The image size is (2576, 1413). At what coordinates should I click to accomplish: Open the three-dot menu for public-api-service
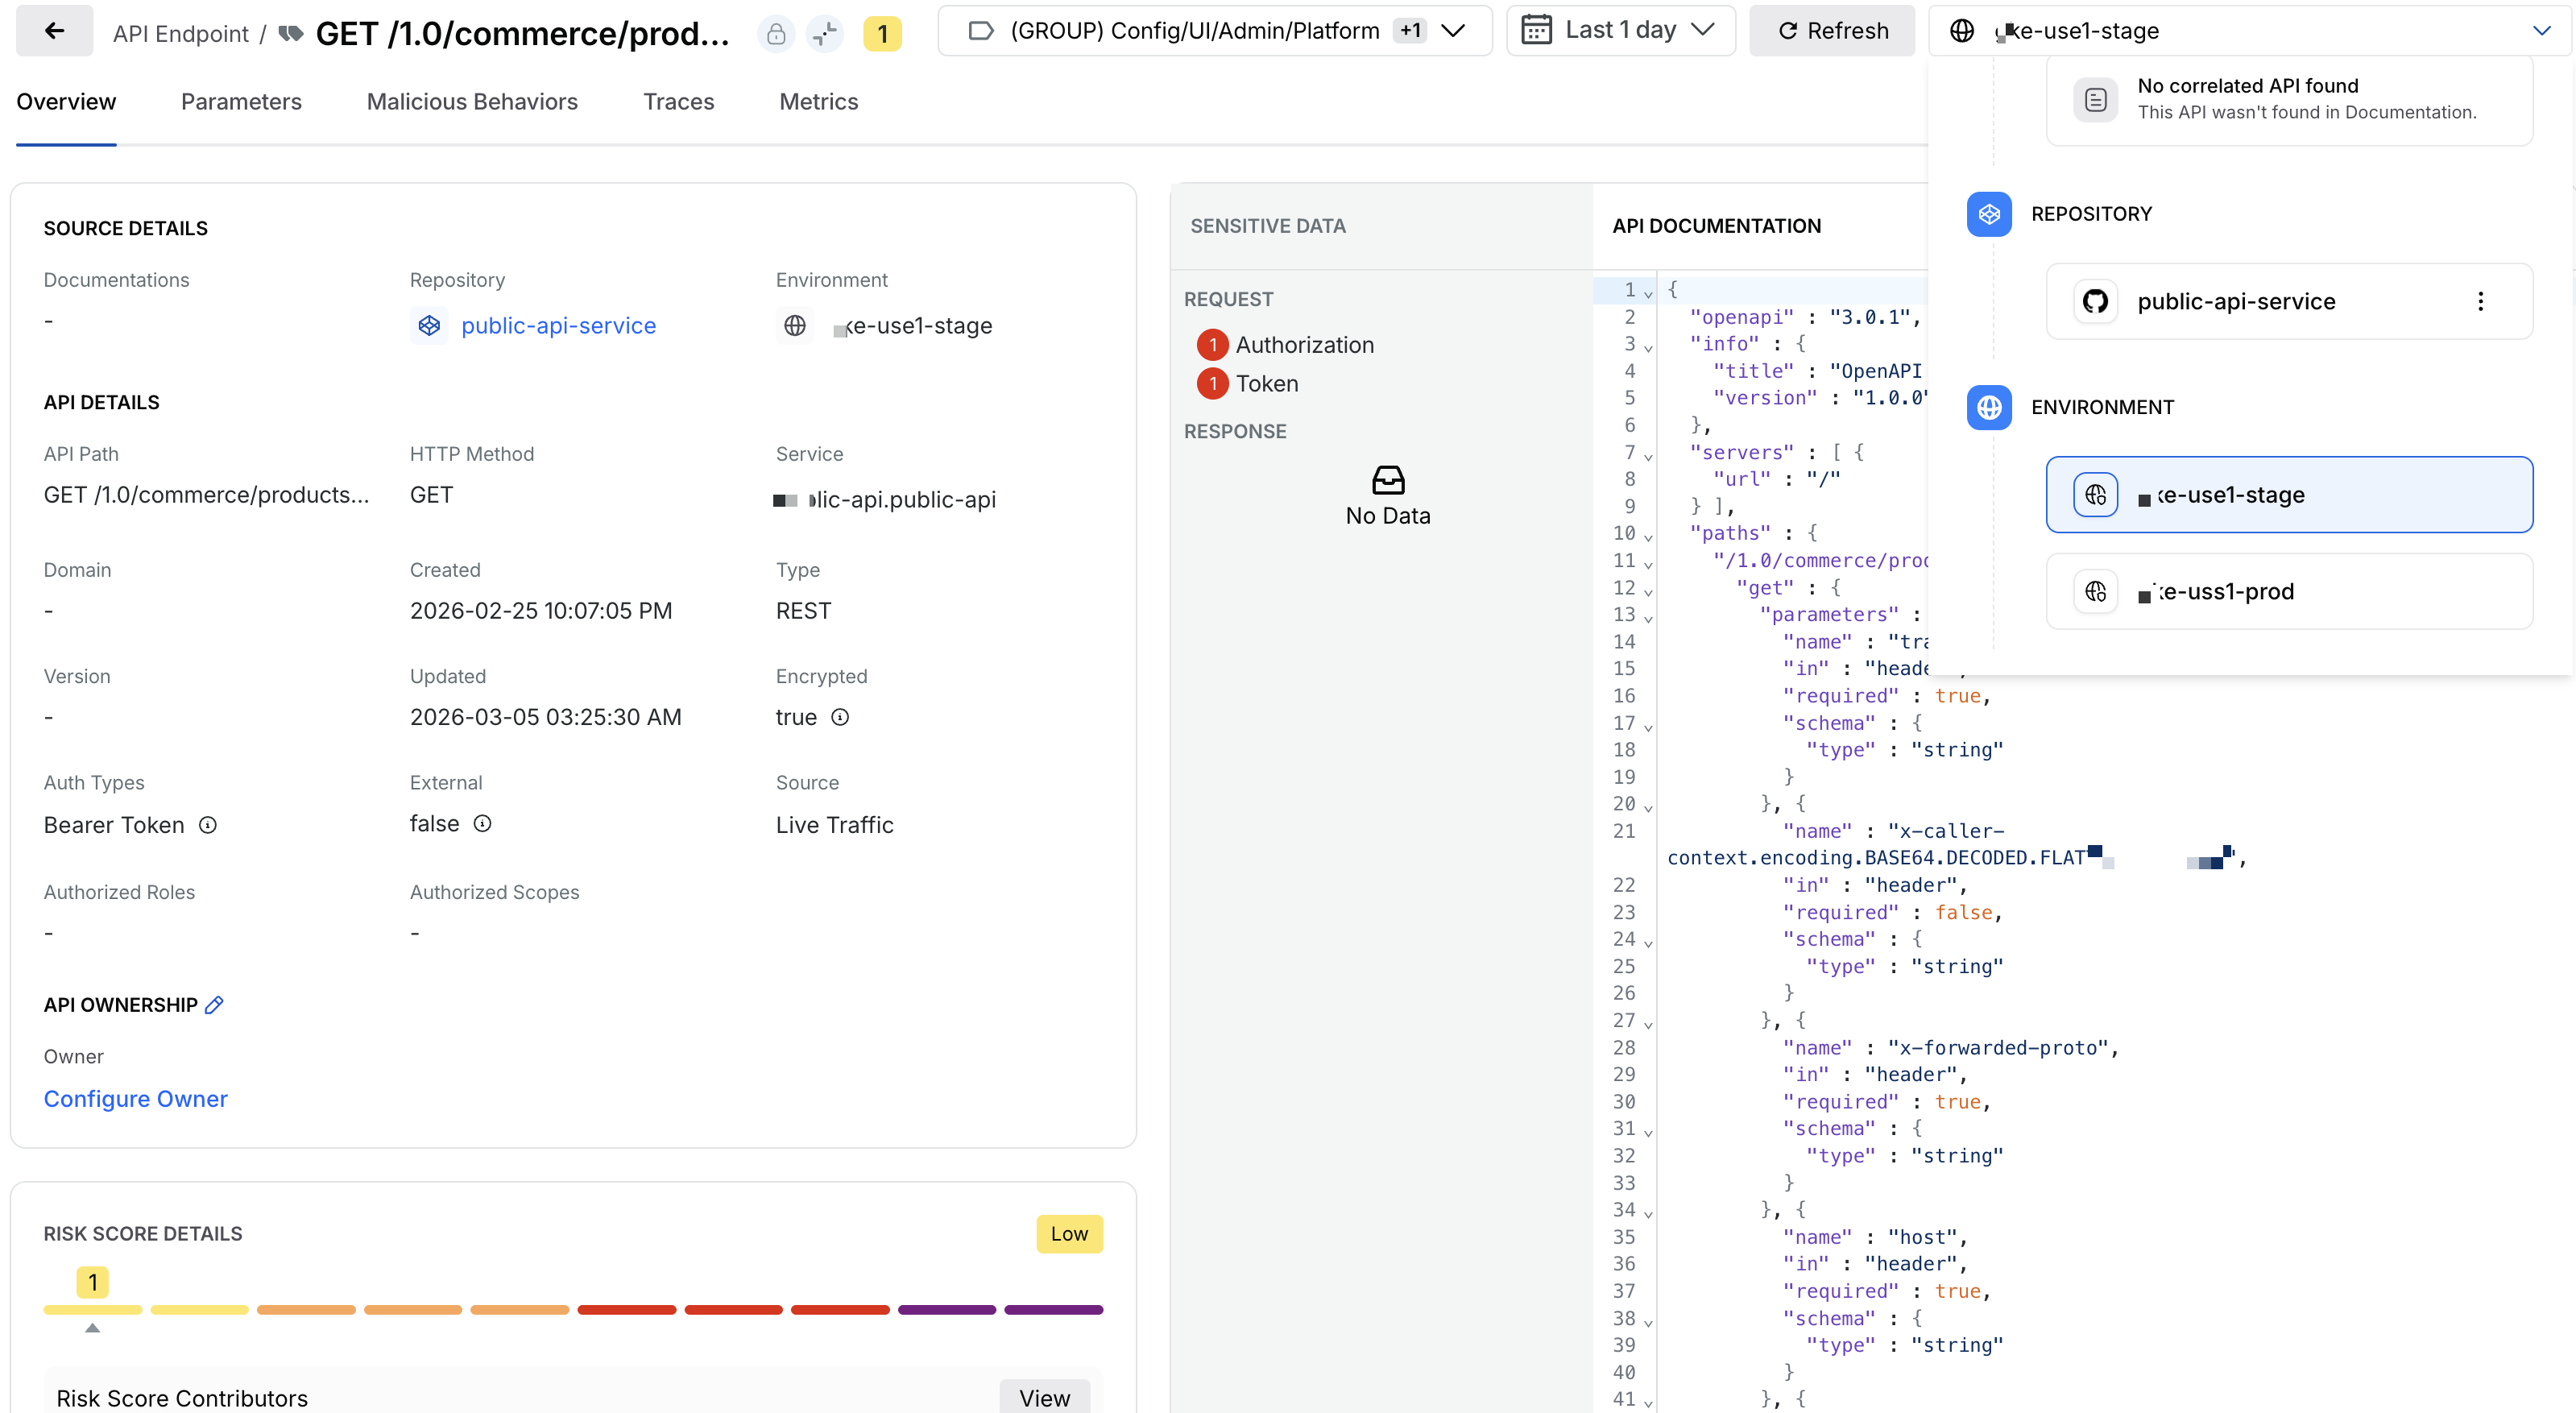point(2480,301)
